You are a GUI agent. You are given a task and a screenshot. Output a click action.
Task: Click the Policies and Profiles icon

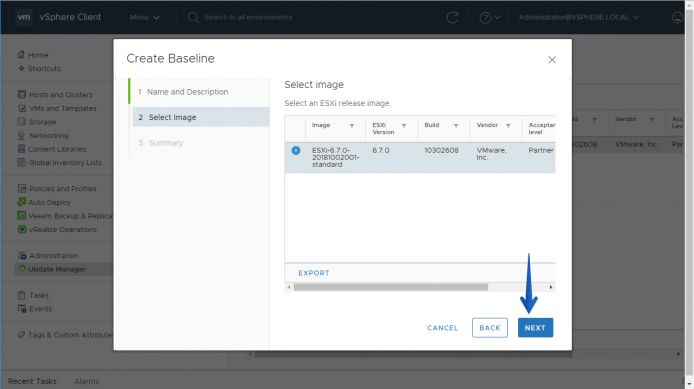tap(22, 188)
